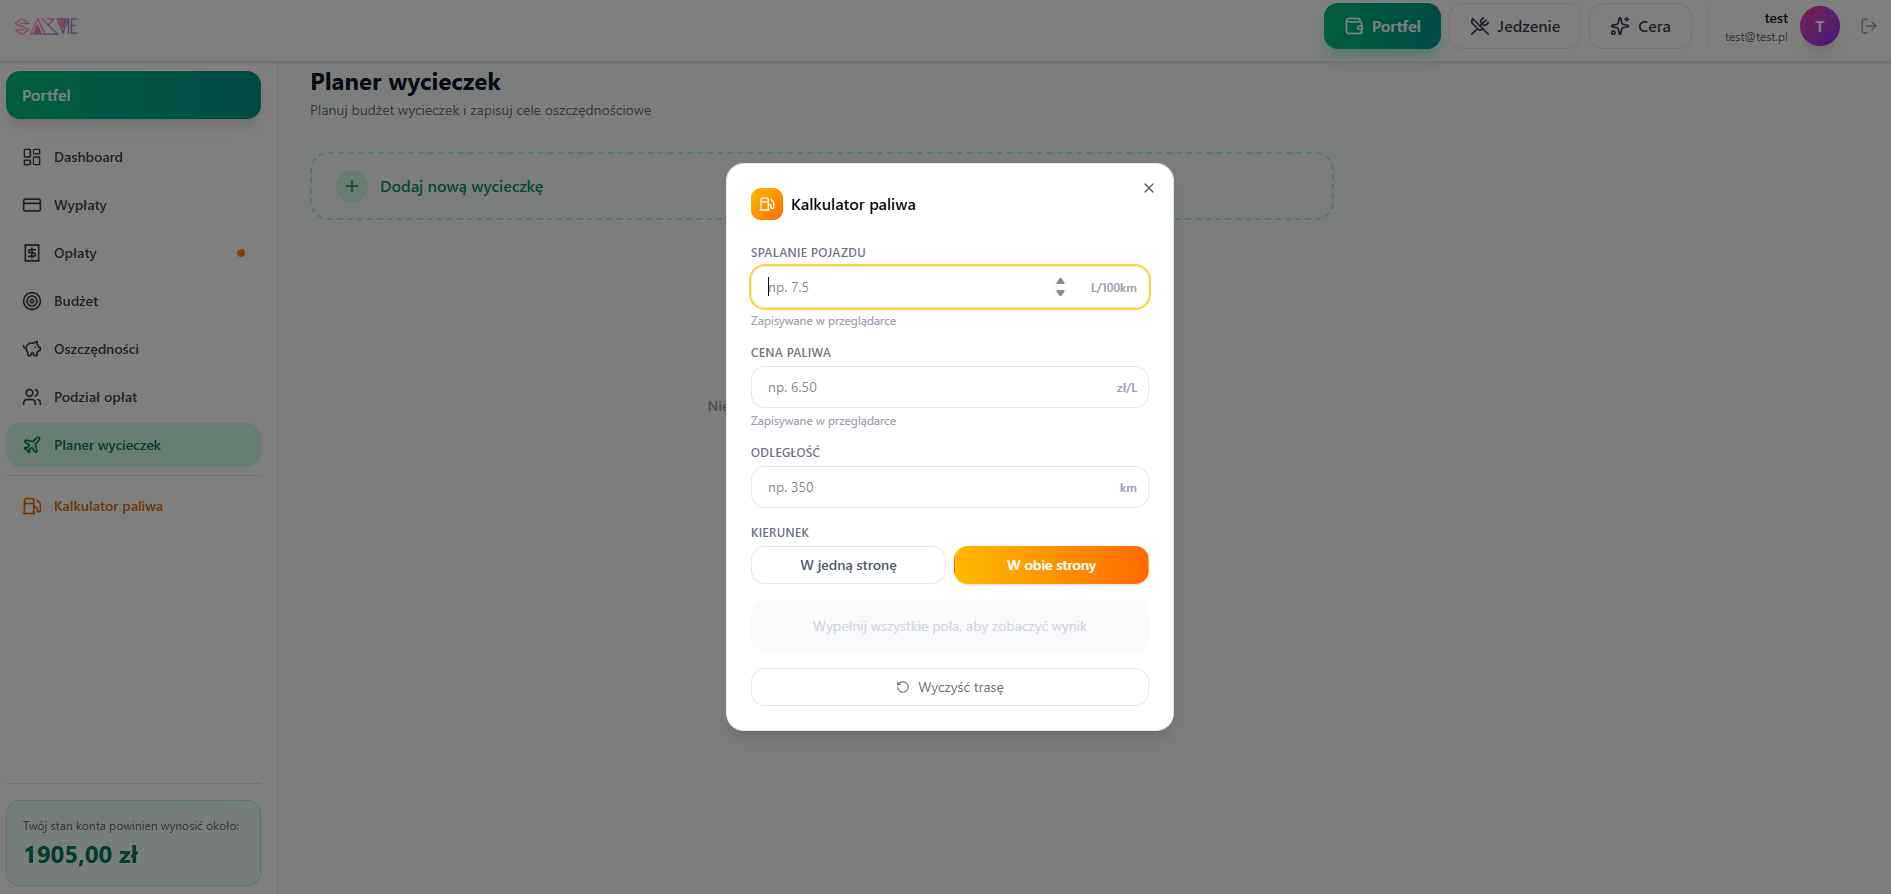Click the Opłaty receipt icon
1891x894 pixels.
click(x=32, y=253)
